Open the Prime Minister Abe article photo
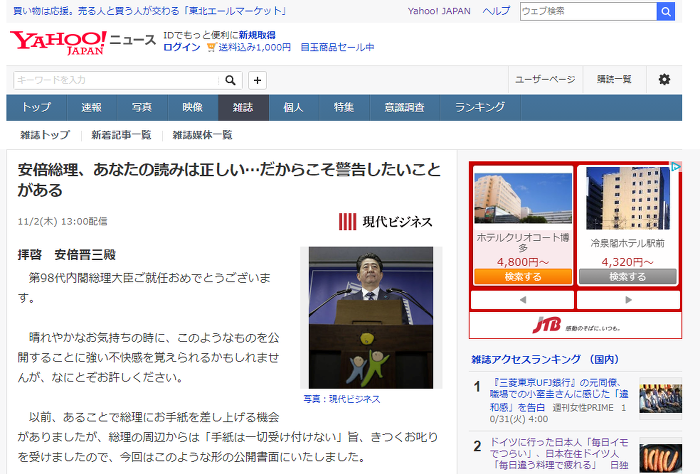The image size is (700, 474). [371, 317]
